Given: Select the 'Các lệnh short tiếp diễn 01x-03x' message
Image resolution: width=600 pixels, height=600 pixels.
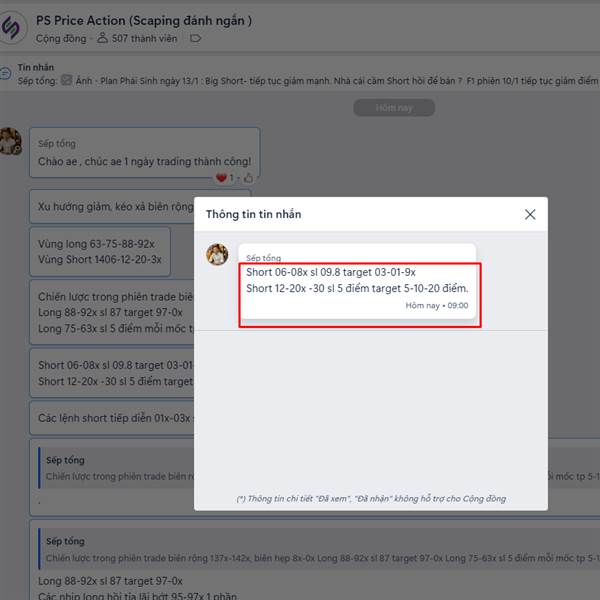Looking at the screenshot, I should point(112,418).
